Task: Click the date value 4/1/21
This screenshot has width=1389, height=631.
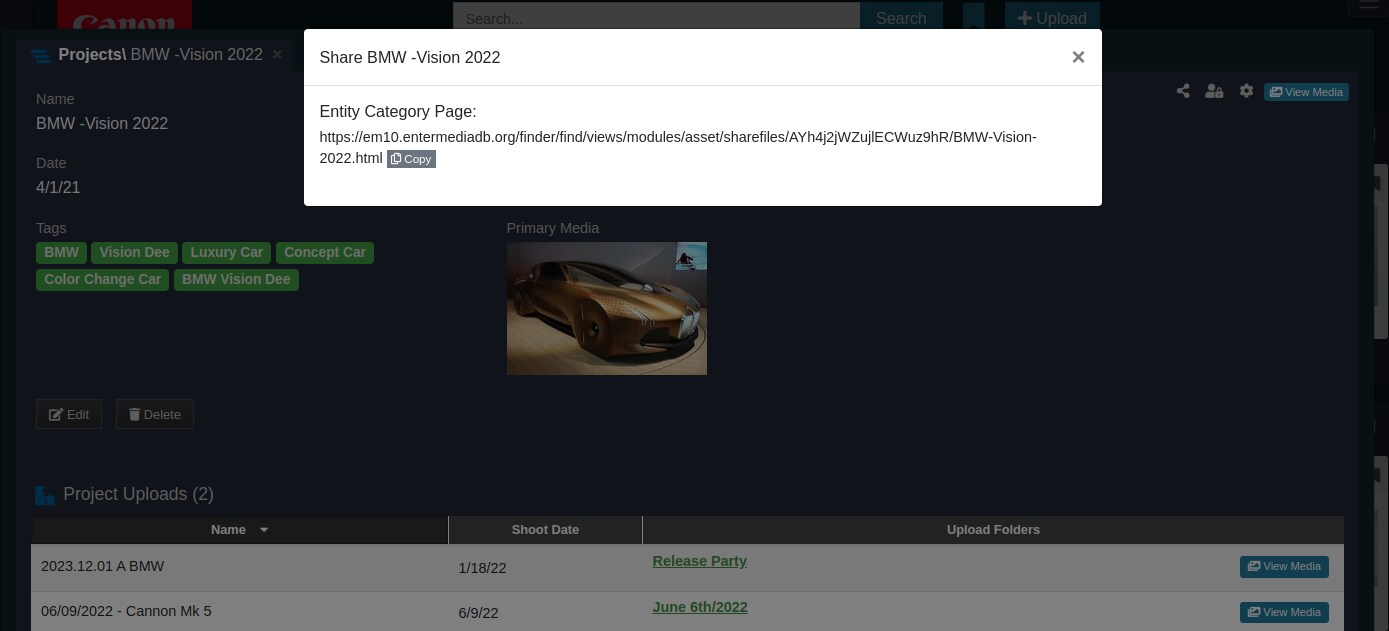Action: [x=58, y=187]
